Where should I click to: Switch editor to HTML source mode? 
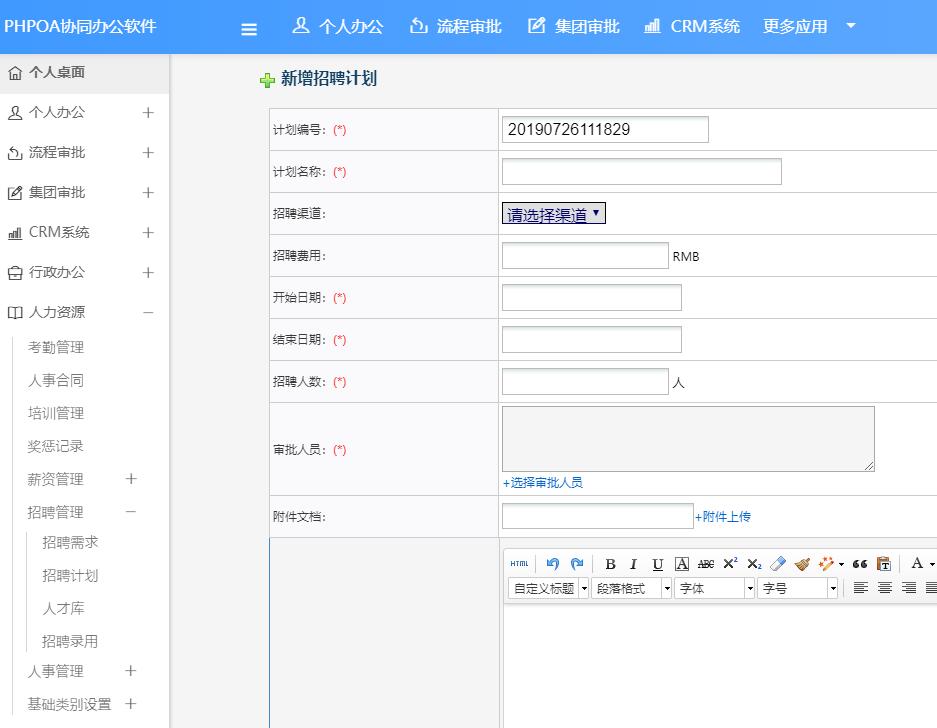point(519,563)
